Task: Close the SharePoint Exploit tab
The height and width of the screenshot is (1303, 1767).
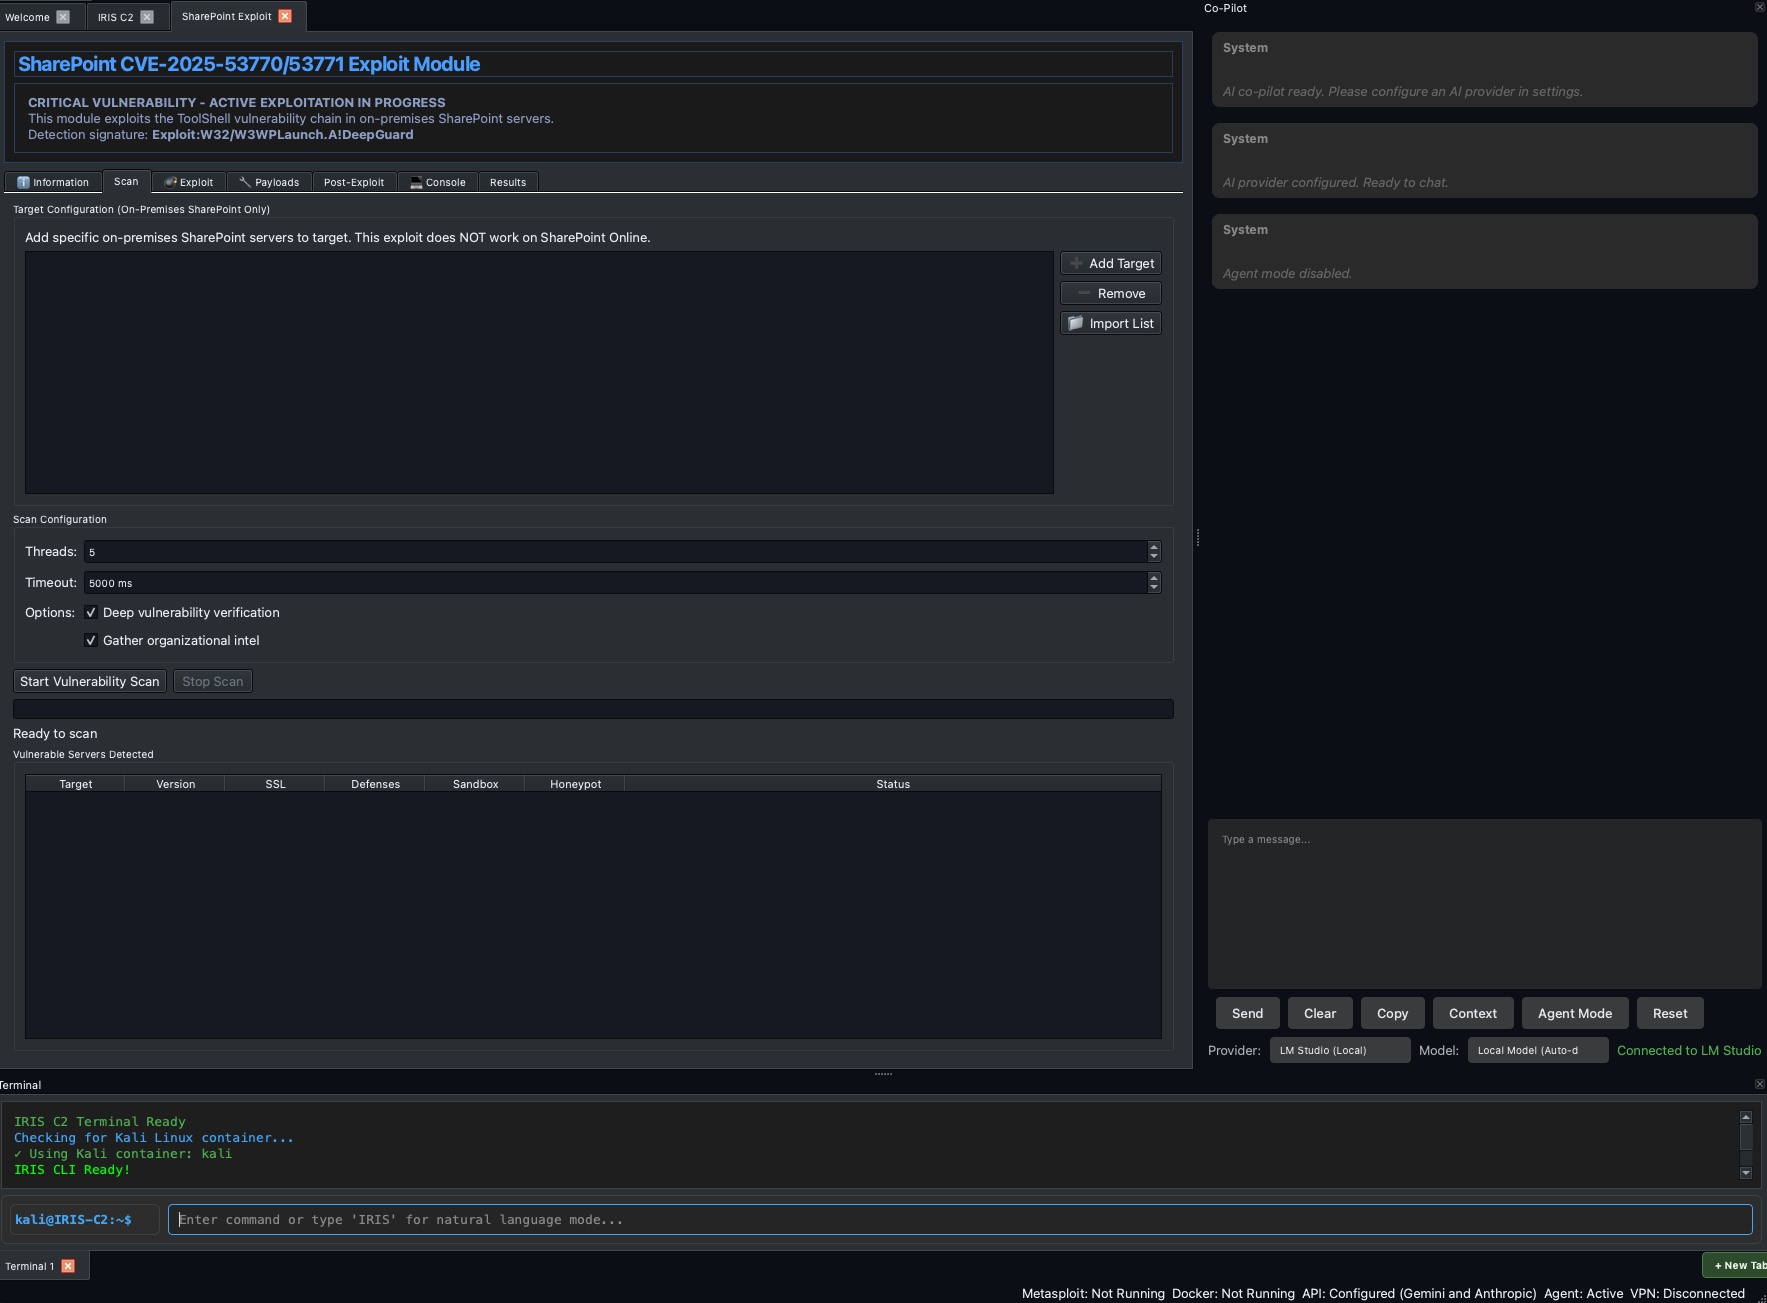Action: tap(285, 16)
